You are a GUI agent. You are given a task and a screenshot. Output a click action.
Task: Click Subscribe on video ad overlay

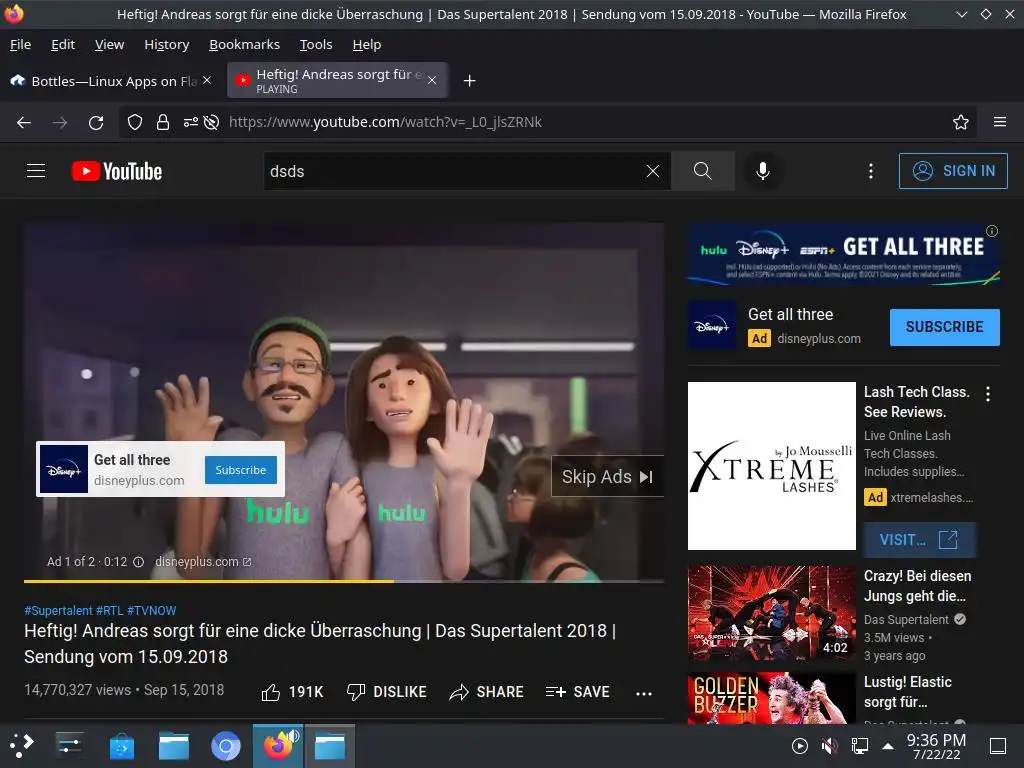coord(240,470)
